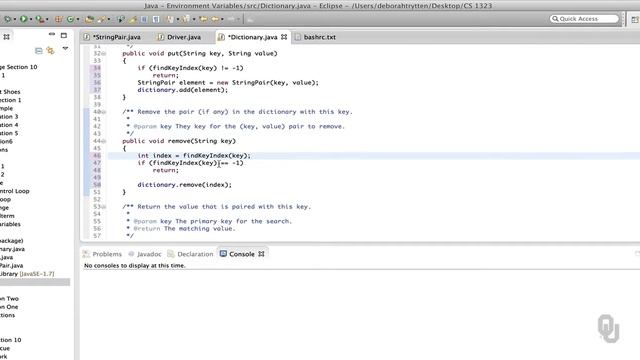
Task: Click the Open Type folder icon
Action: [89, 19]
